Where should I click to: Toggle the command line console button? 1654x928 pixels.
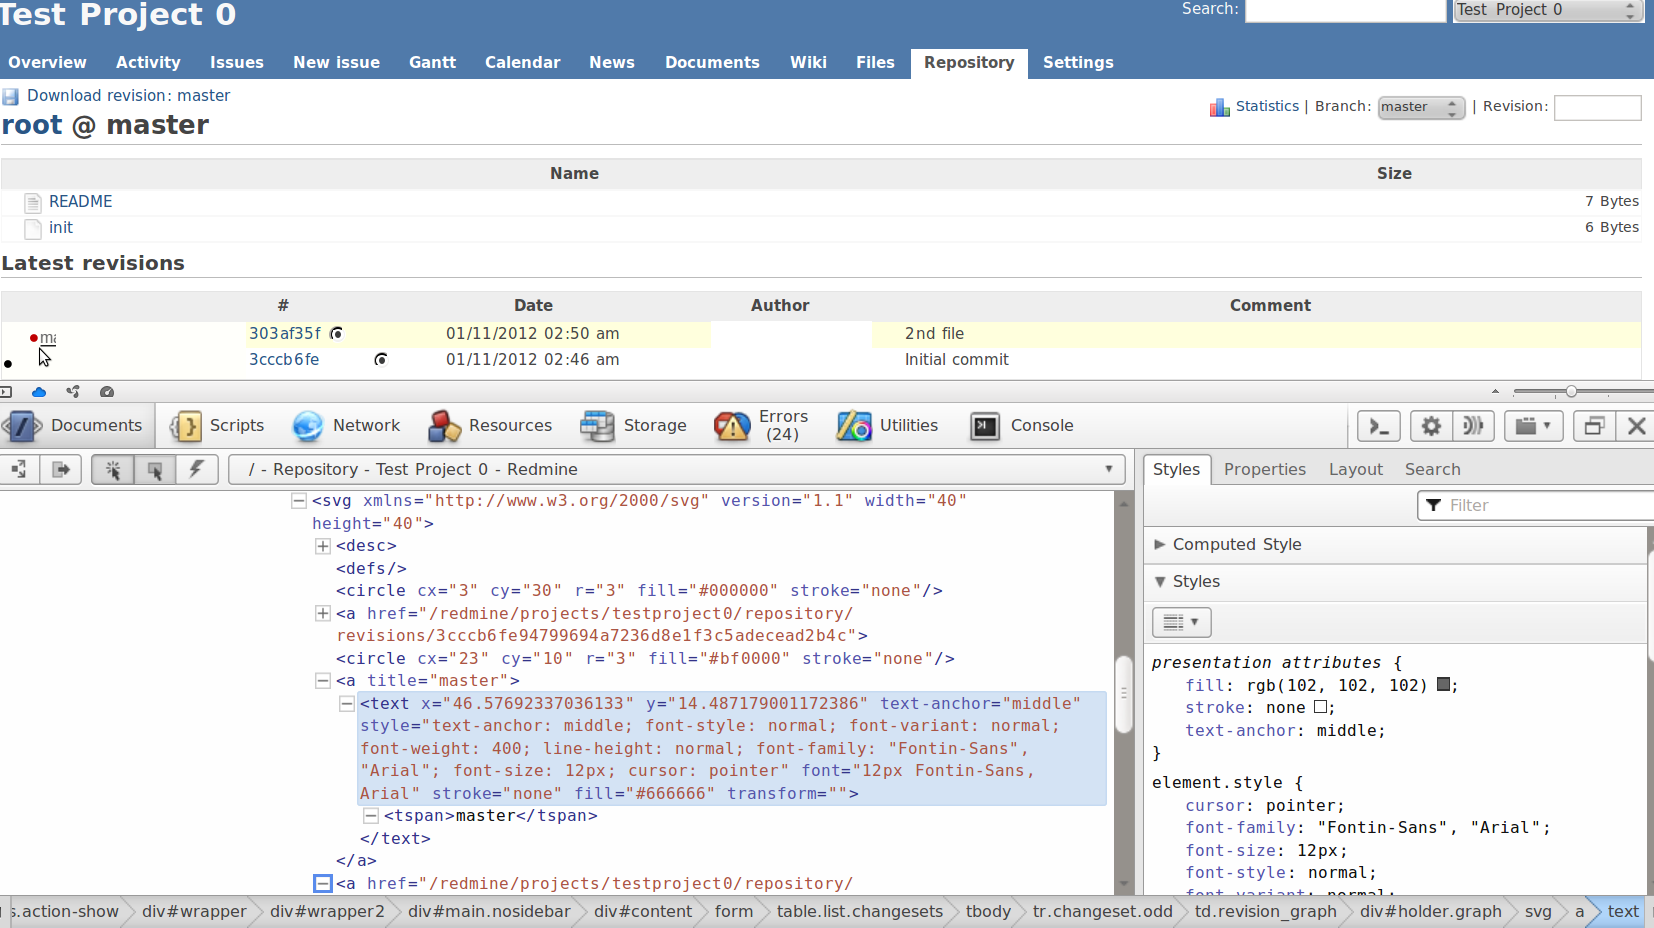click(1379, 426)
